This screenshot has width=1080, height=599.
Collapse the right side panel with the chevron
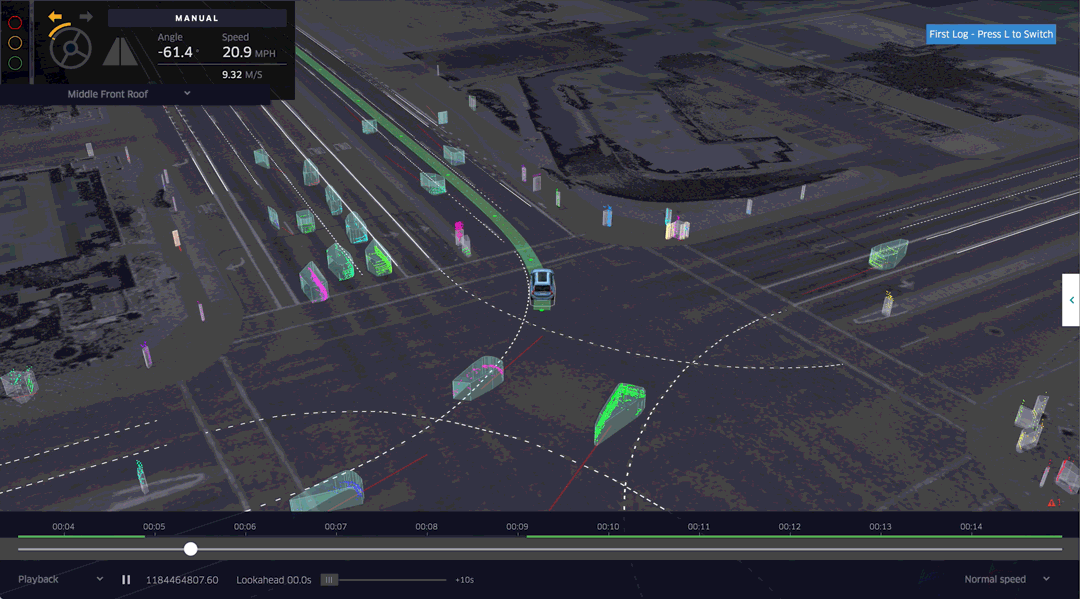click(1071, 299)
